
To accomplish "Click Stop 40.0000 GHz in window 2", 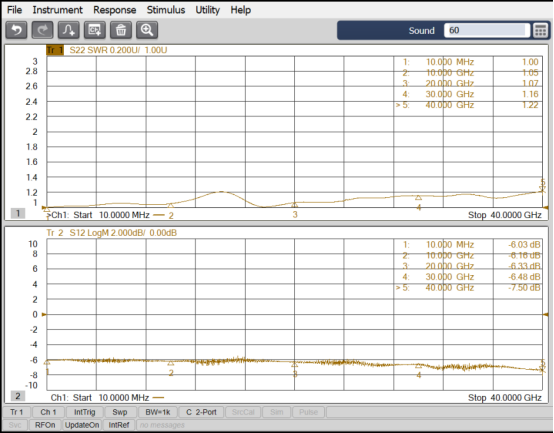I will click(x=505, y=398).
